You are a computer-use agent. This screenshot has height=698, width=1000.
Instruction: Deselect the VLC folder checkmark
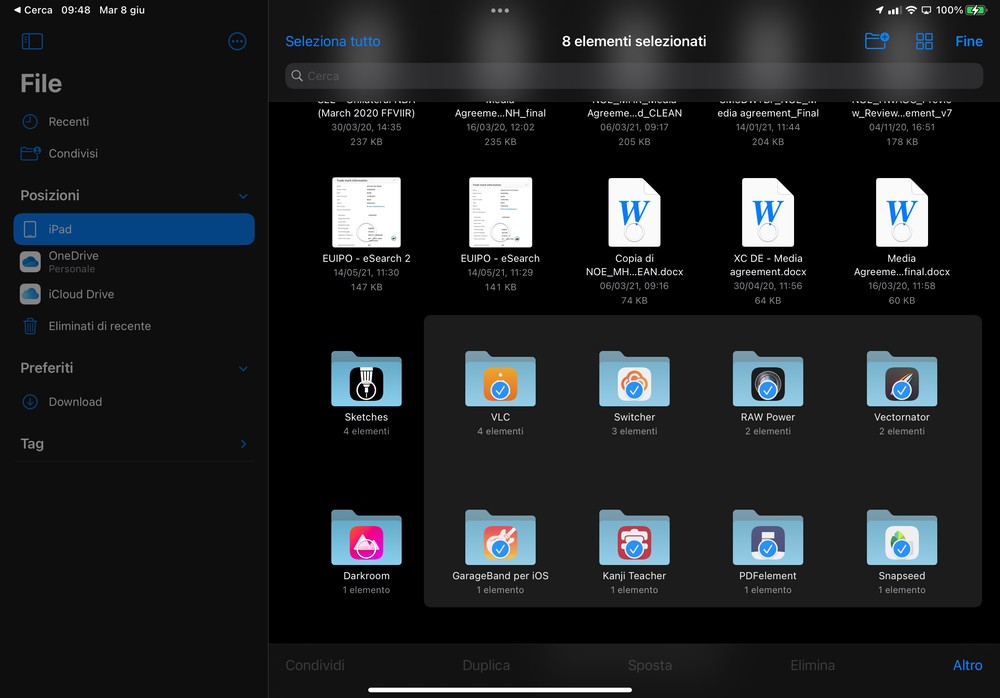tap(500, 389)
